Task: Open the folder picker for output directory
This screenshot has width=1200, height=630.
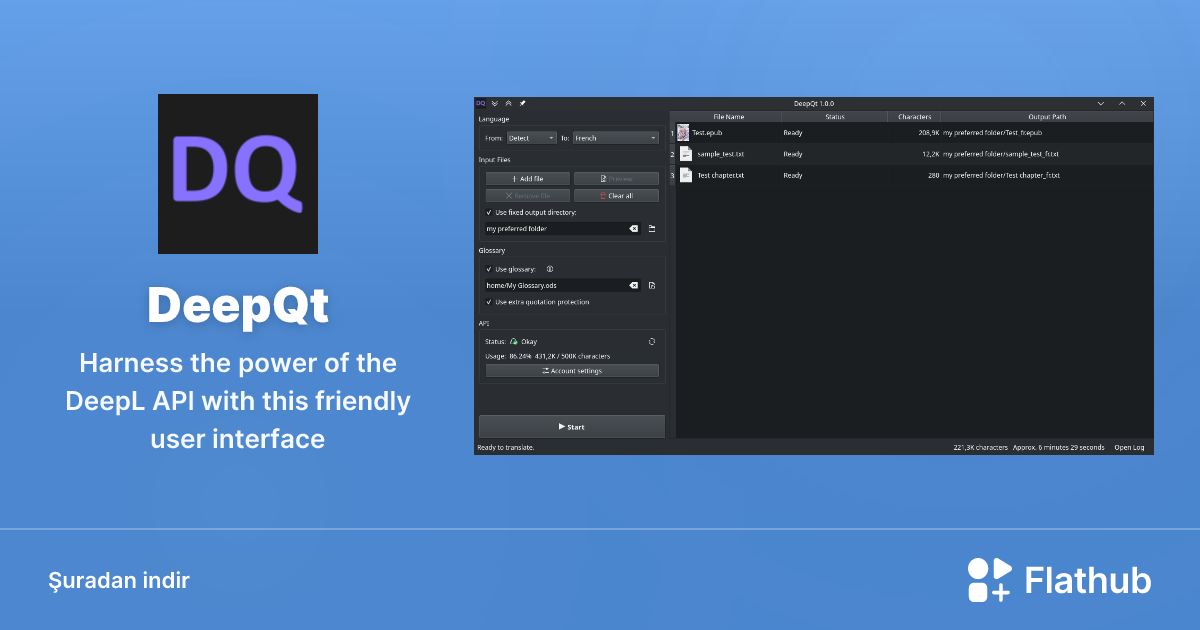Action: (653, 228)
